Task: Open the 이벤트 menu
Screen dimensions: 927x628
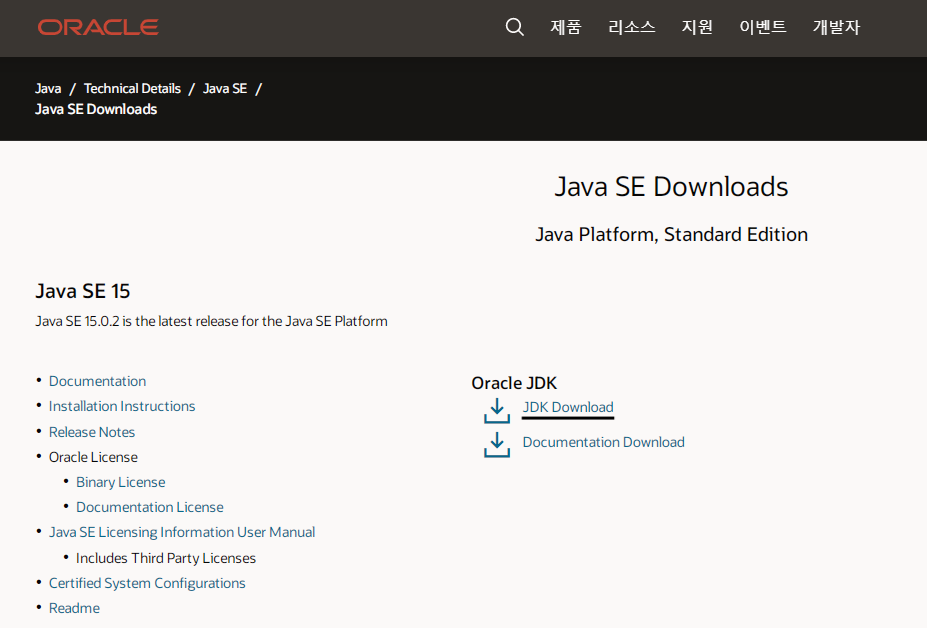Action: (x=763, y=27)
